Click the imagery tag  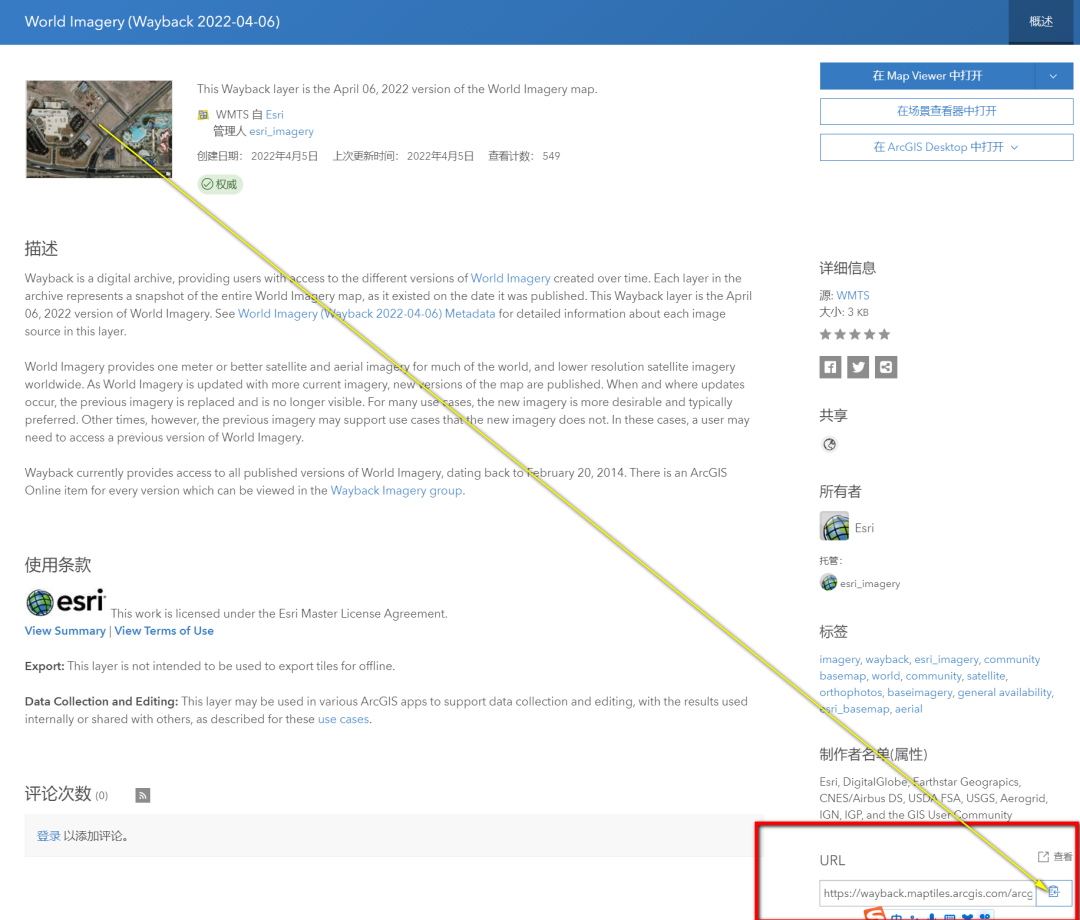click(839, 660)
